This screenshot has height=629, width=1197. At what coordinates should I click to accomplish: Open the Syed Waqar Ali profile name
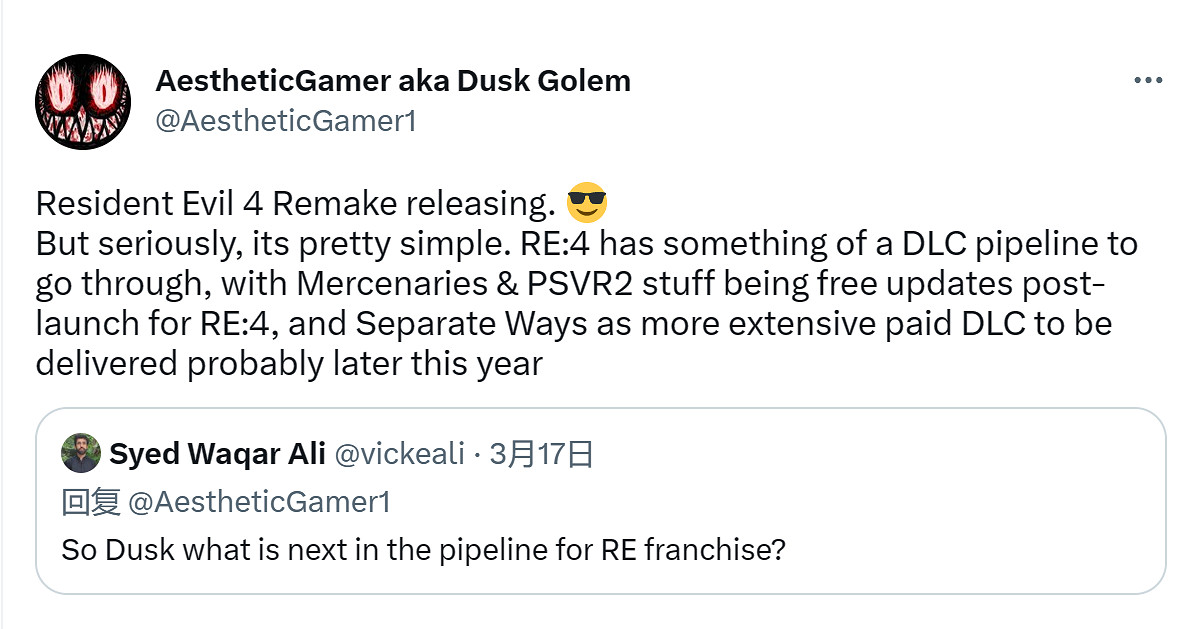click(217, 454)
